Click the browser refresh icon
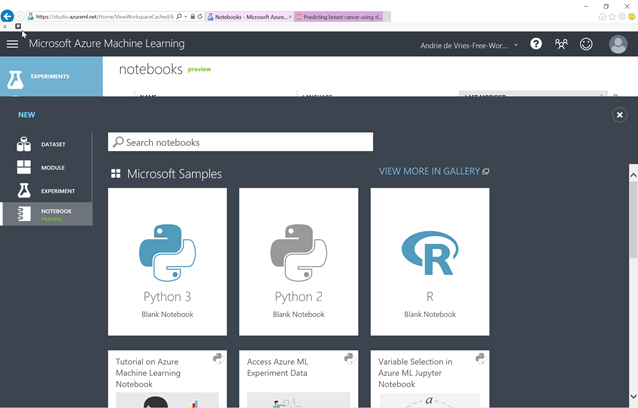Screen dimensions: 638x408 click(x=200, y=16)
